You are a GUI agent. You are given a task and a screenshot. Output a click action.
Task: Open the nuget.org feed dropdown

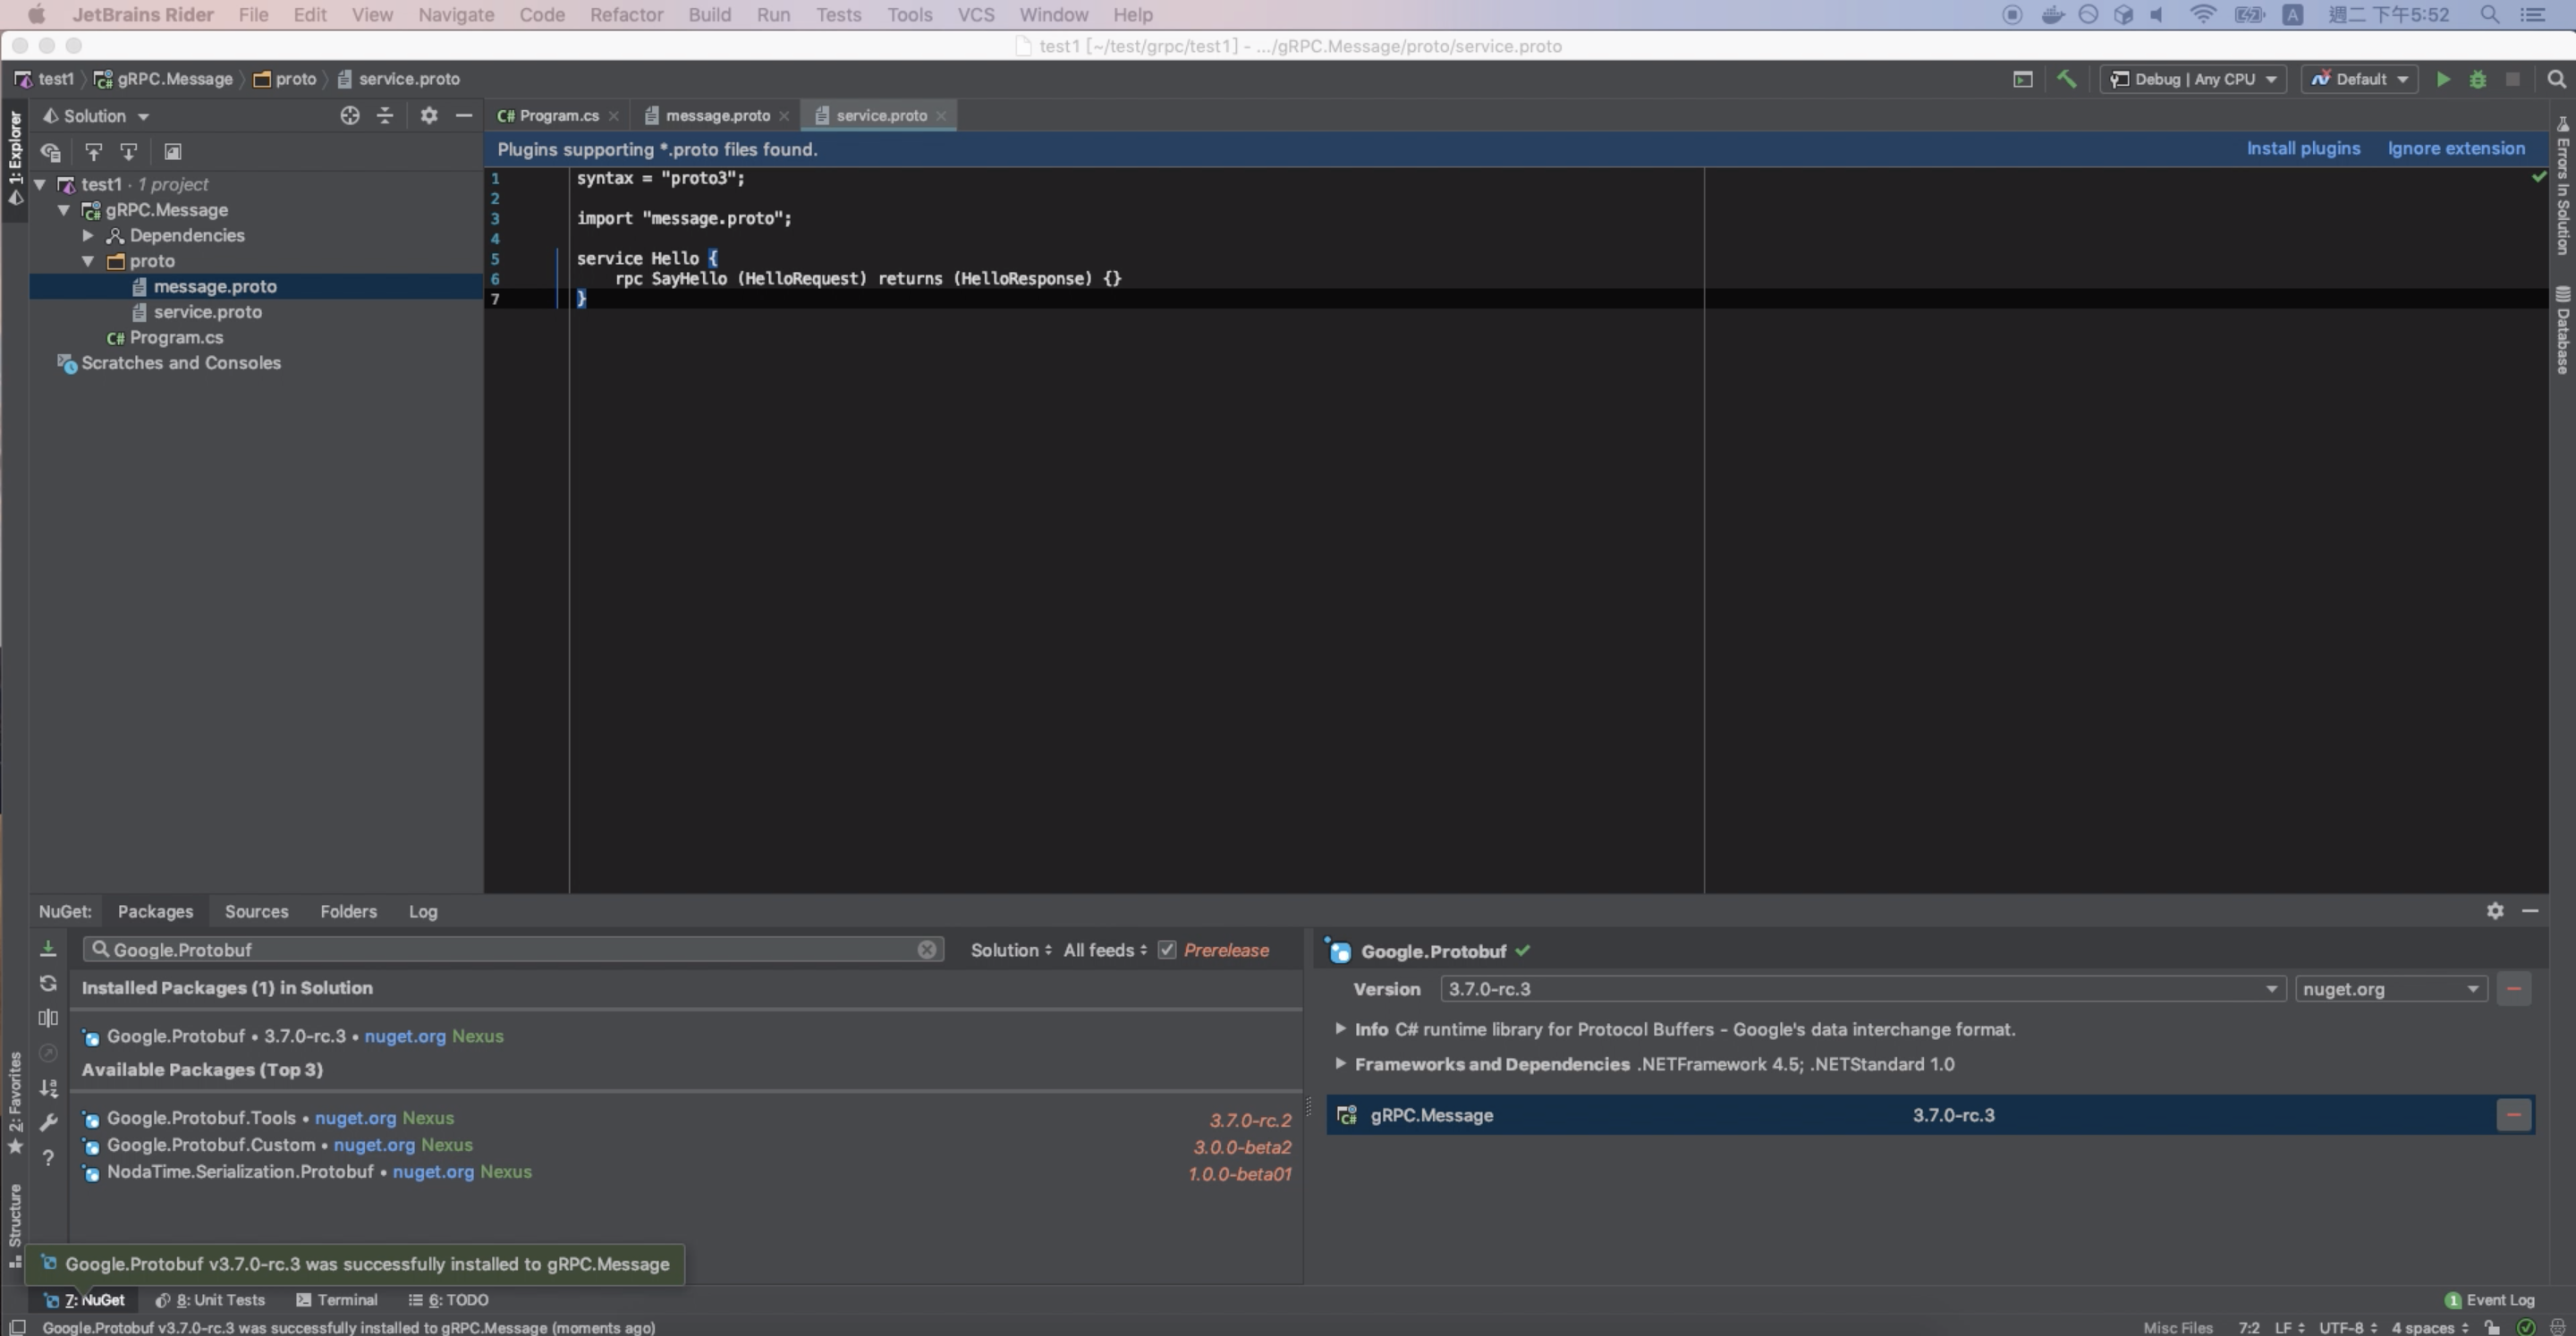[x=2390, y=989]
